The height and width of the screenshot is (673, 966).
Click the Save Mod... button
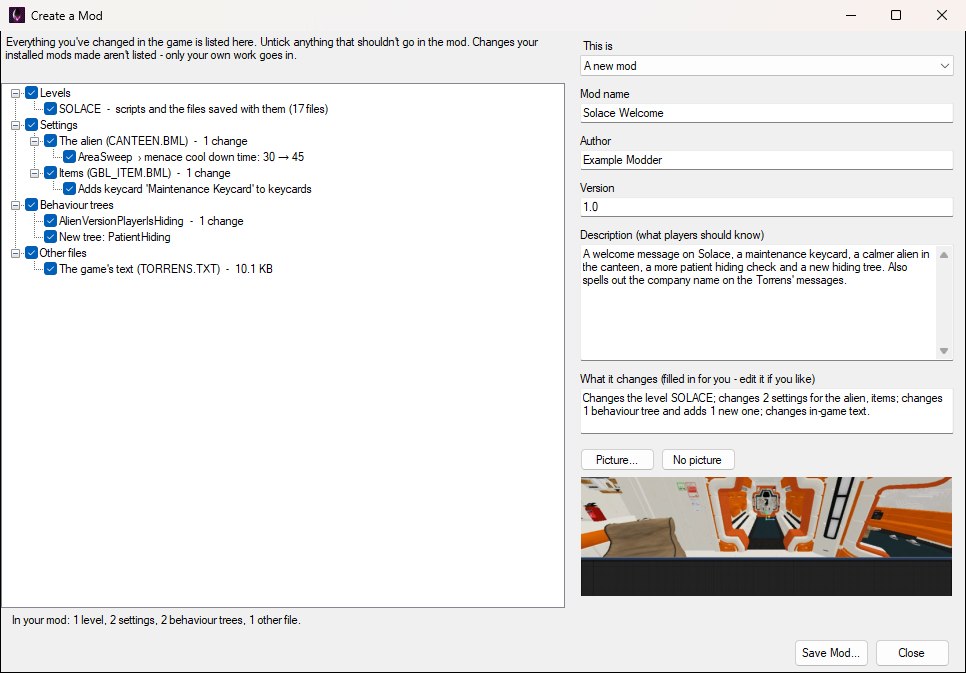[x=830, y=653]
